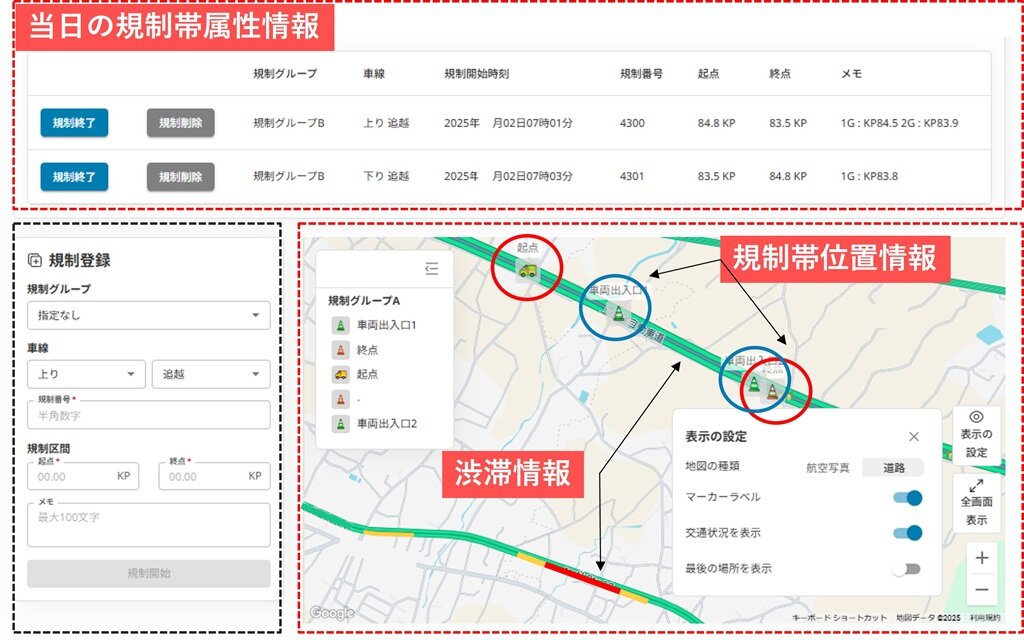1024x640 pixels.
Task: Click the 表示の設定 eye icon button
Action: 976,434
